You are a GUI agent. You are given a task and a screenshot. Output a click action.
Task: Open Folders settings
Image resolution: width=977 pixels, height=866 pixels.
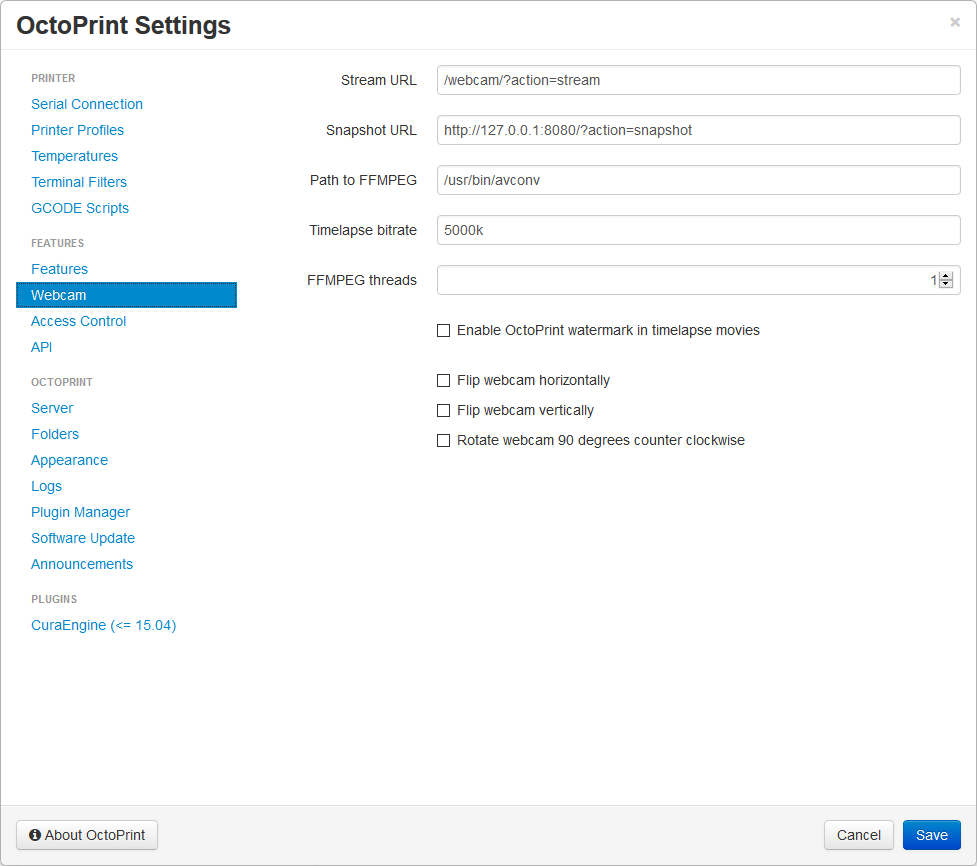pos(55,434)
